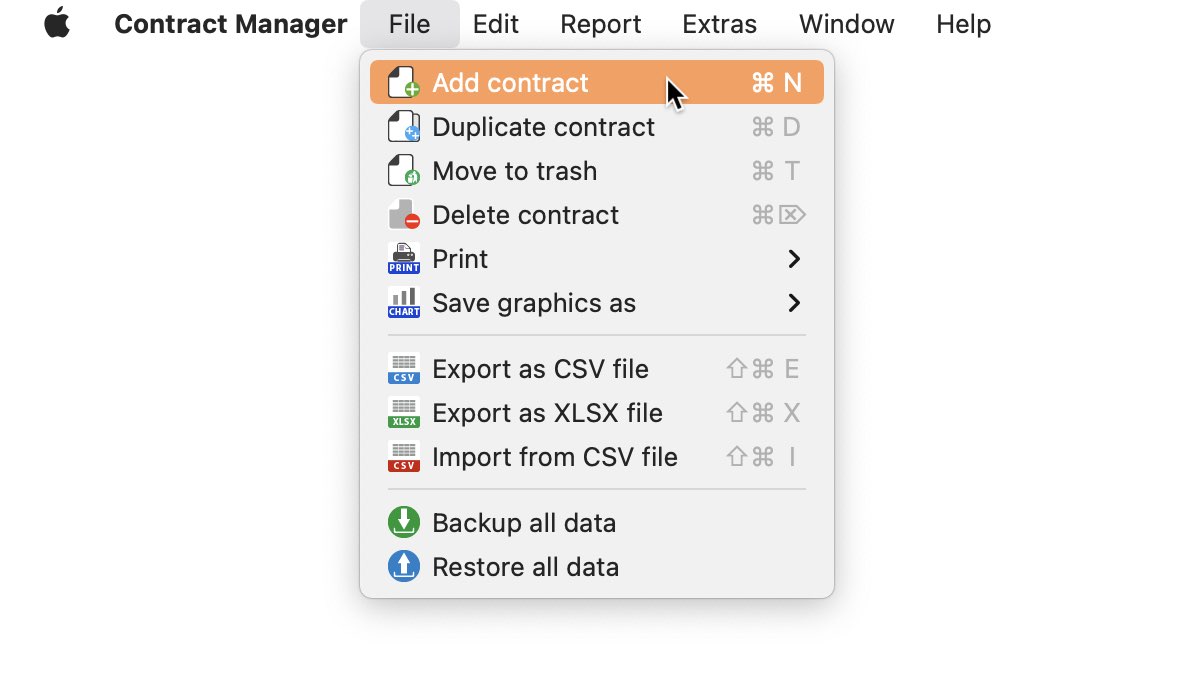This screenshot has width=1200, height=700.
Task: Click the Duplicate contract icon
Action: [x=404, y=127]
